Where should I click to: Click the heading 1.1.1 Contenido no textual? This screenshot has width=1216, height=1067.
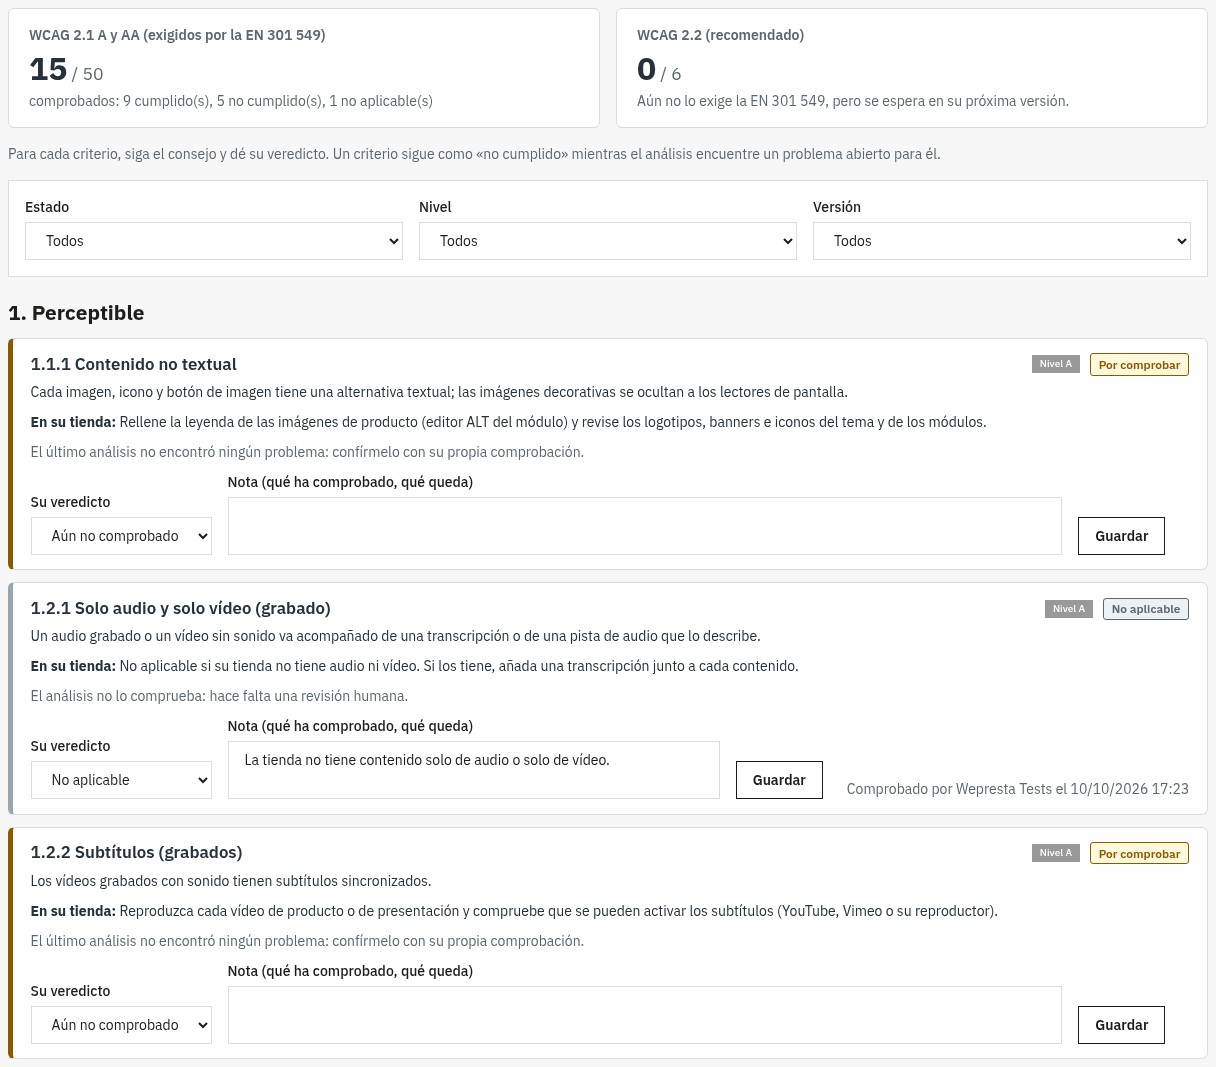click(134, 364)
